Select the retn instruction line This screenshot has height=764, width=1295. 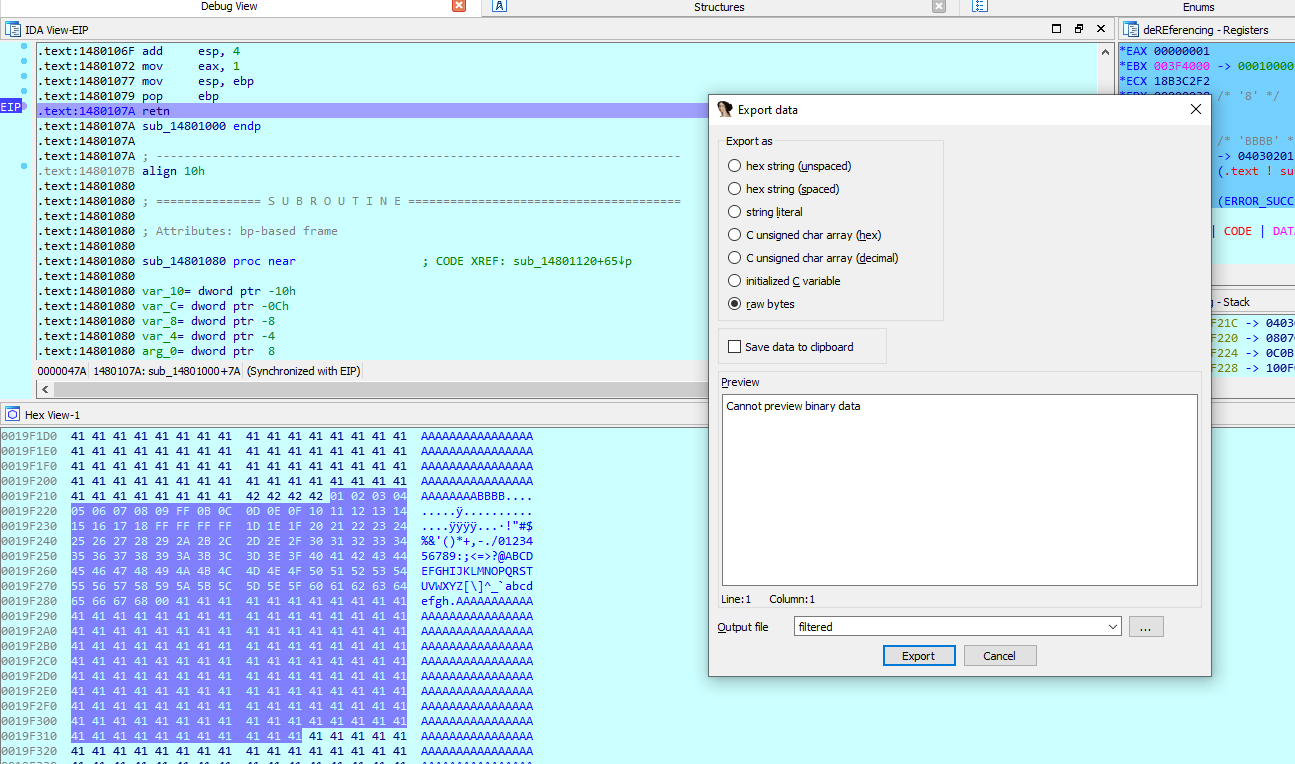tap(373, 111)
